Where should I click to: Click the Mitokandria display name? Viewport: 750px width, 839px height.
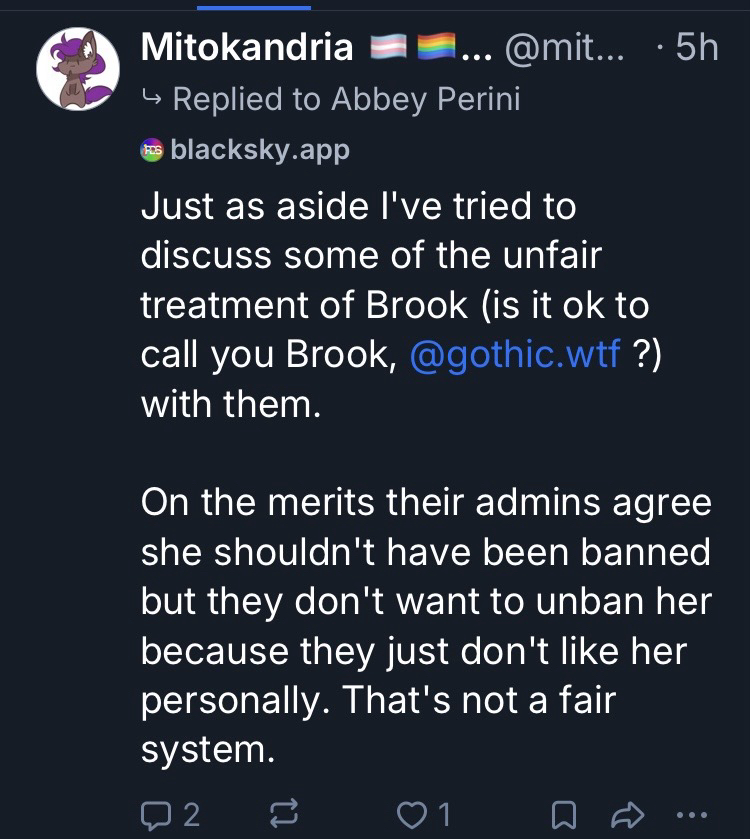pos(247,47)
